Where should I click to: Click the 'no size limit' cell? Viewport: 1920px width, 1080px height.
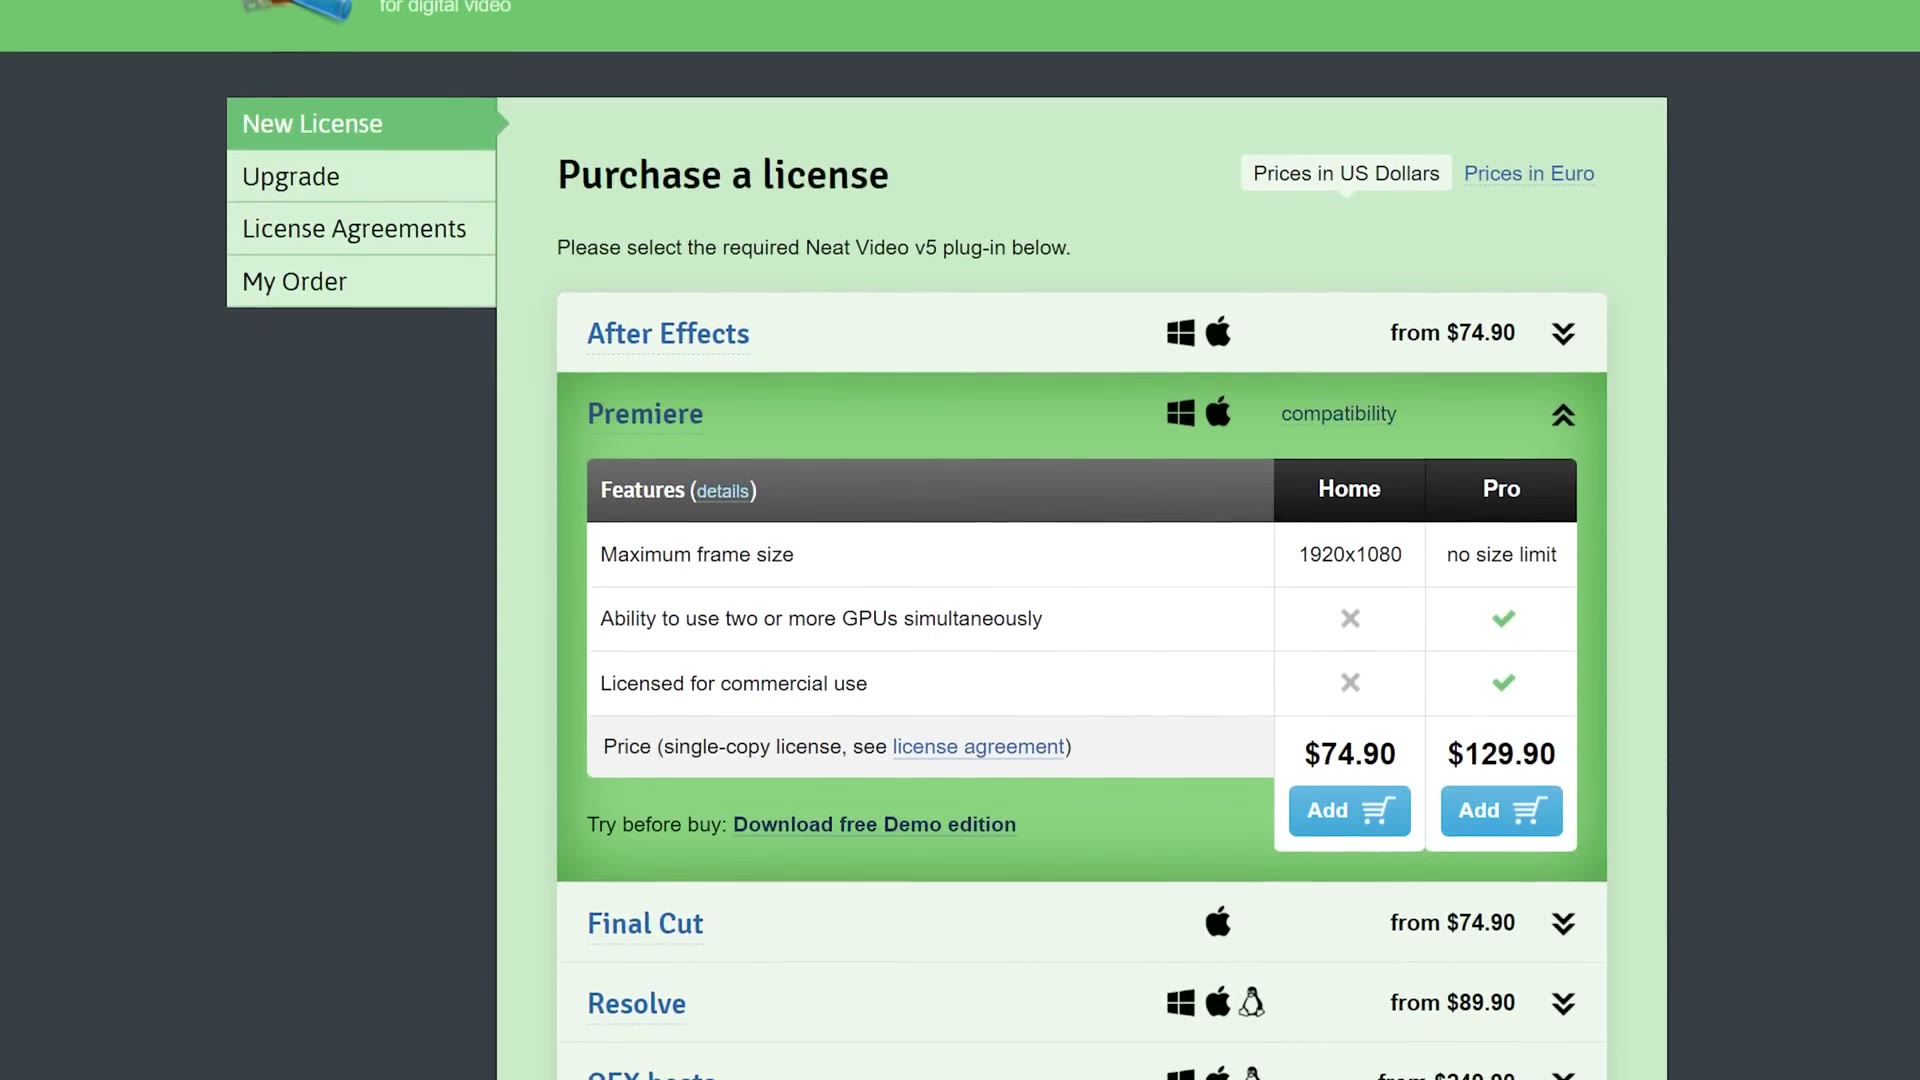1502,555
